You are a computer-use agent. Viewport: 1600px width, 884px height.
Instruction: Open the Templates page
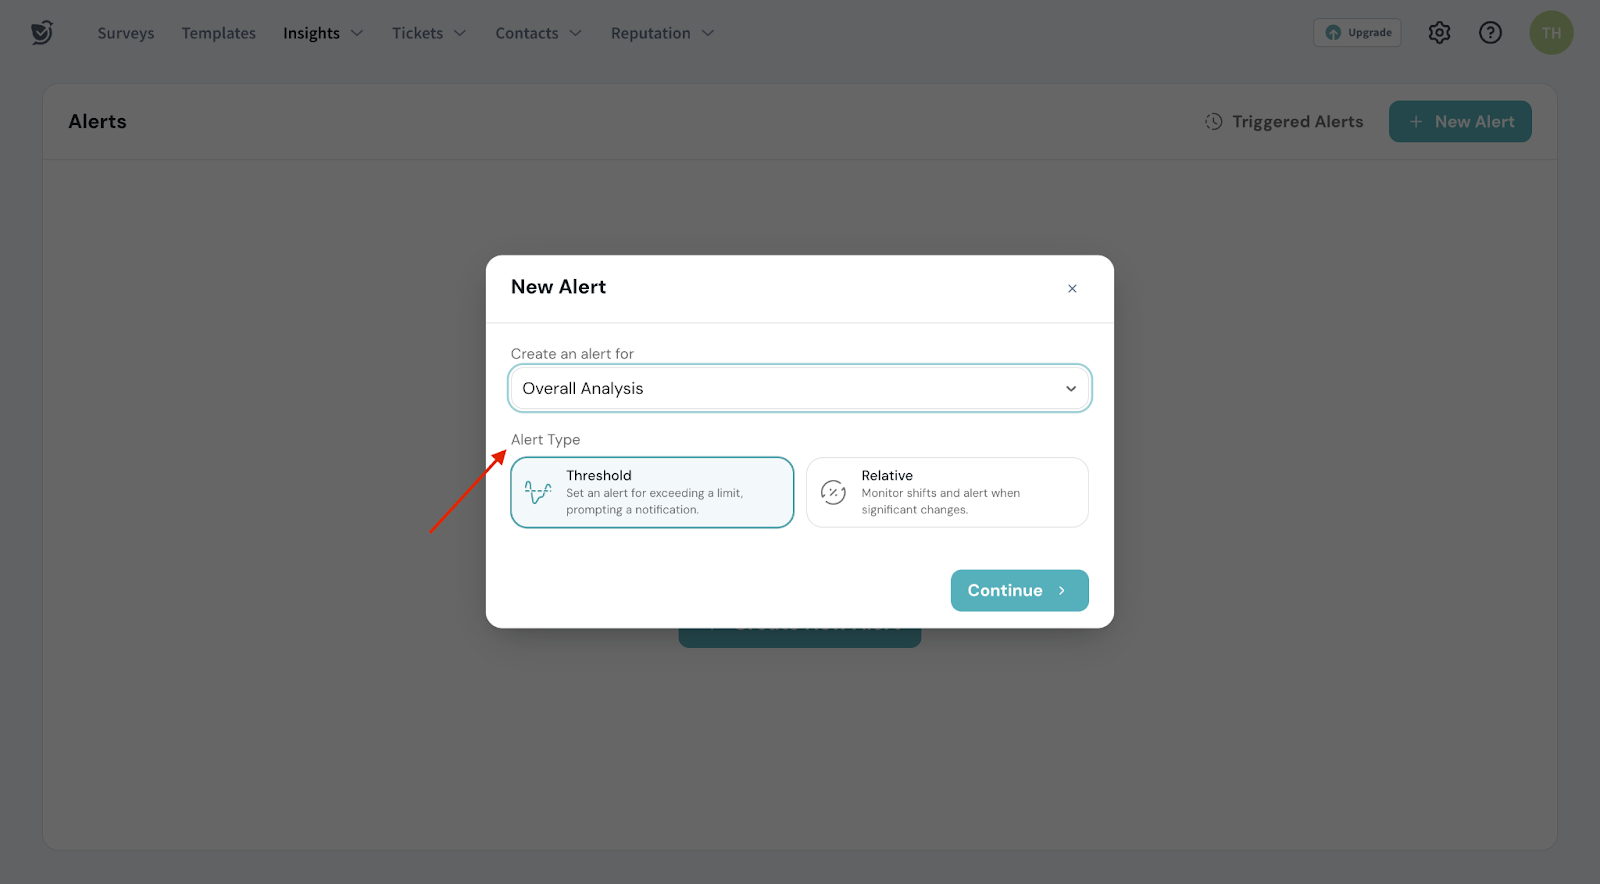(x=219, y=33)
